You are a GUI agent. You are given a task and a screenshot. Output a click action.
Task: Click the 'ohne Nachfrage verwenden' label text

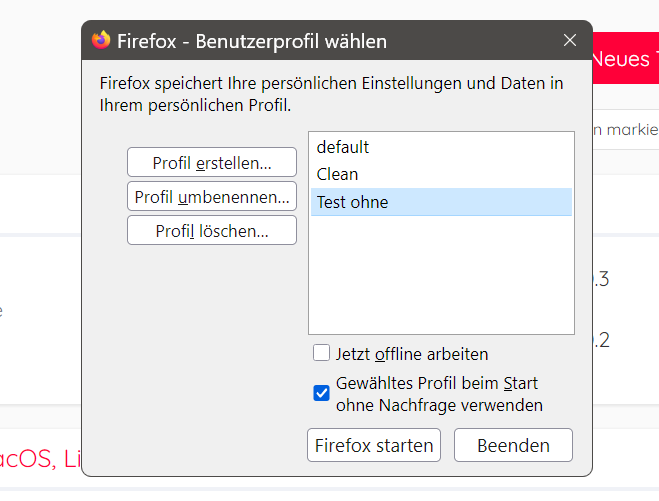click(439, 405)
